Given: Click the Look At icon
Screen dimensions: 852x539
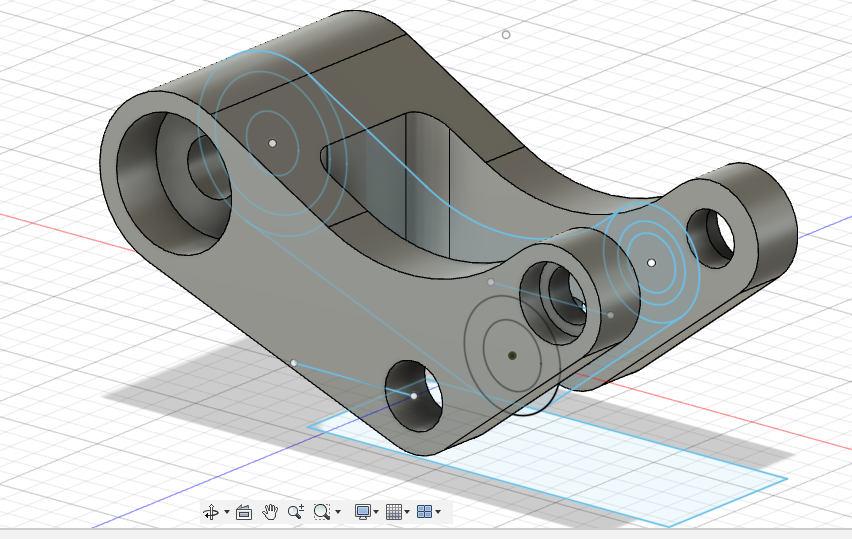Looking at the screenshot, I should pyautogui.click(x=243, y=512).
